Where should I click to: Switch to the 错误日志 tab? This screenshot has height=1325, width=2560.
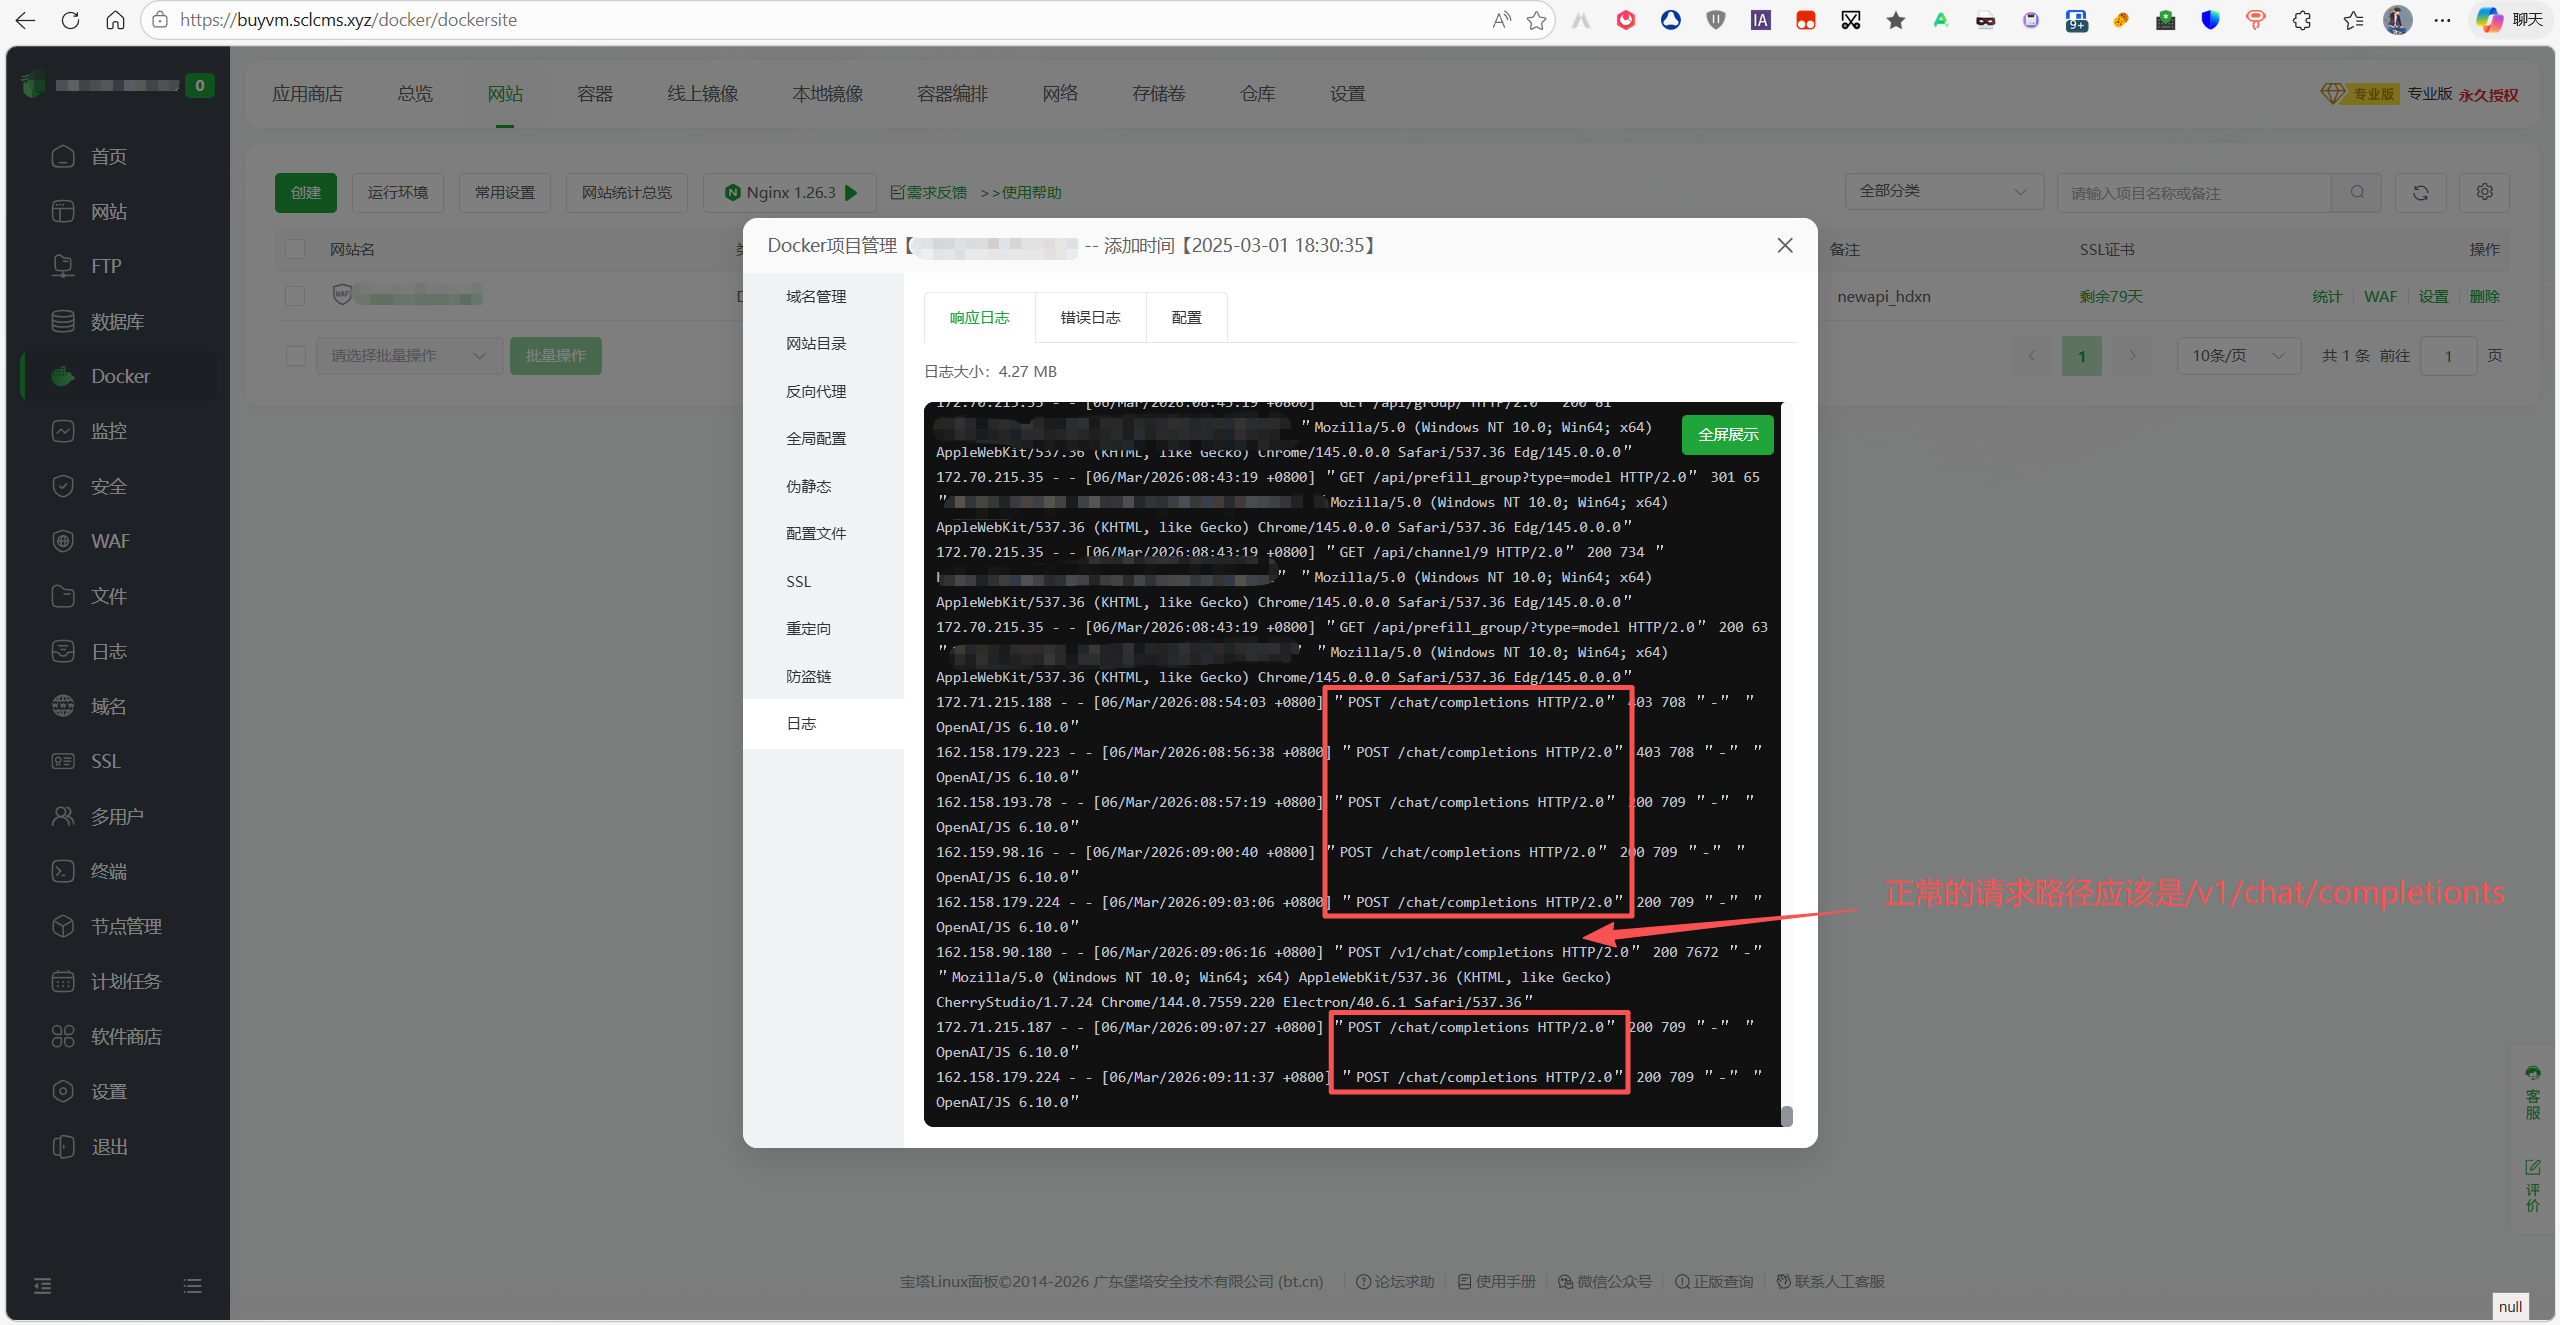click(x=1090, y=318)
